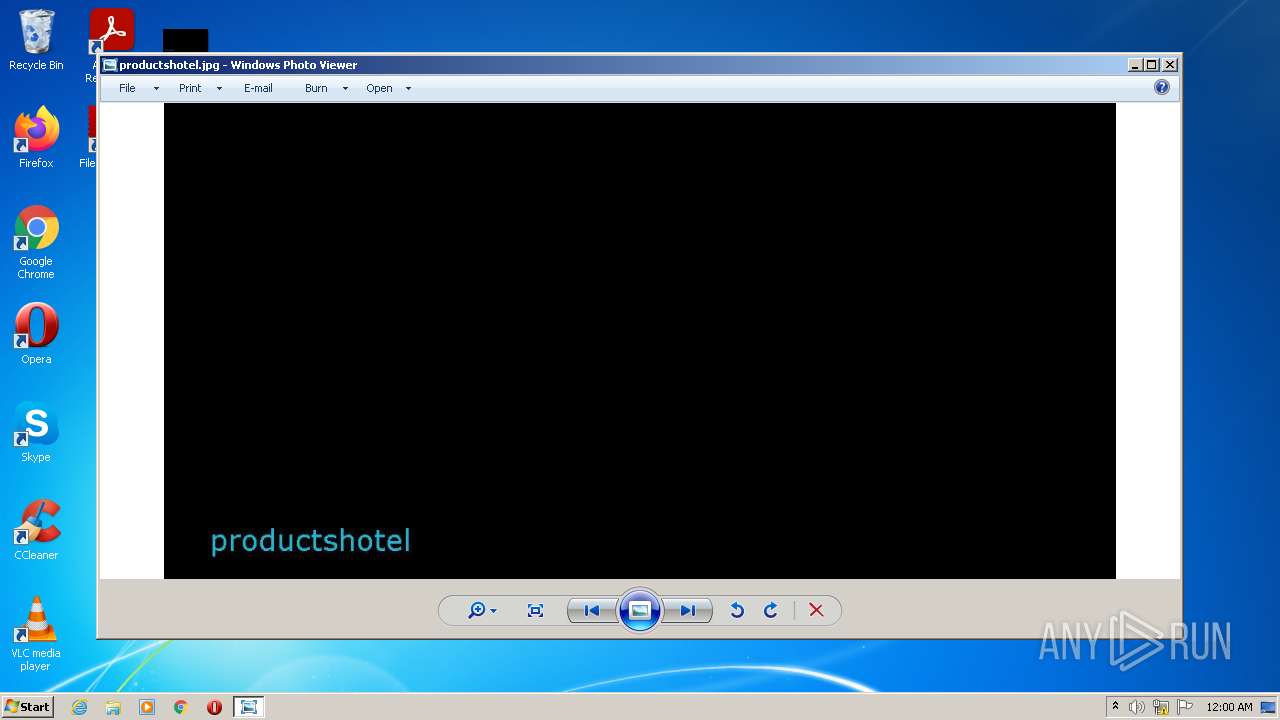Image resolution: width=1280 pixels, height=720 pixels.
Task: Delete the photo with red X
Action: 816,610
